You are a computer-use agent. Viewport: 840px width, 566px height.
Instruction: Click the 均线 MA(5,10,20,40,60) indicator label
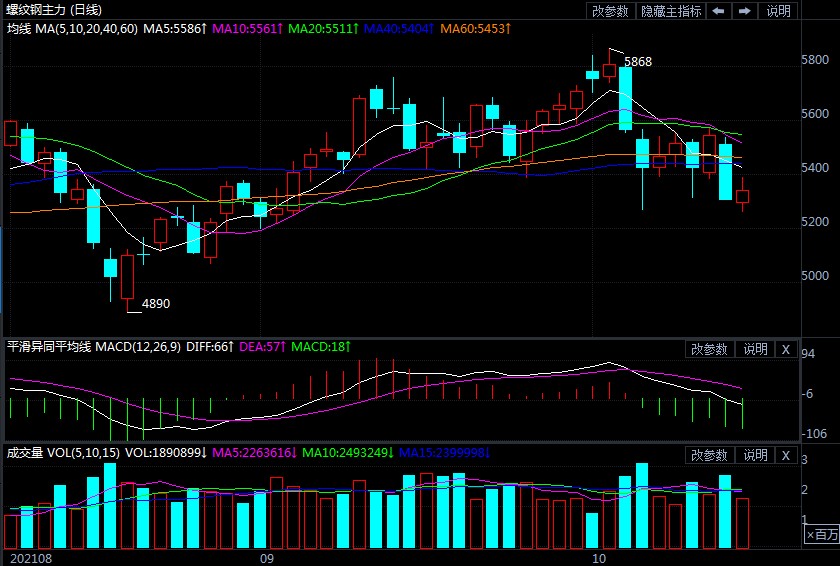tap(72, 29)
